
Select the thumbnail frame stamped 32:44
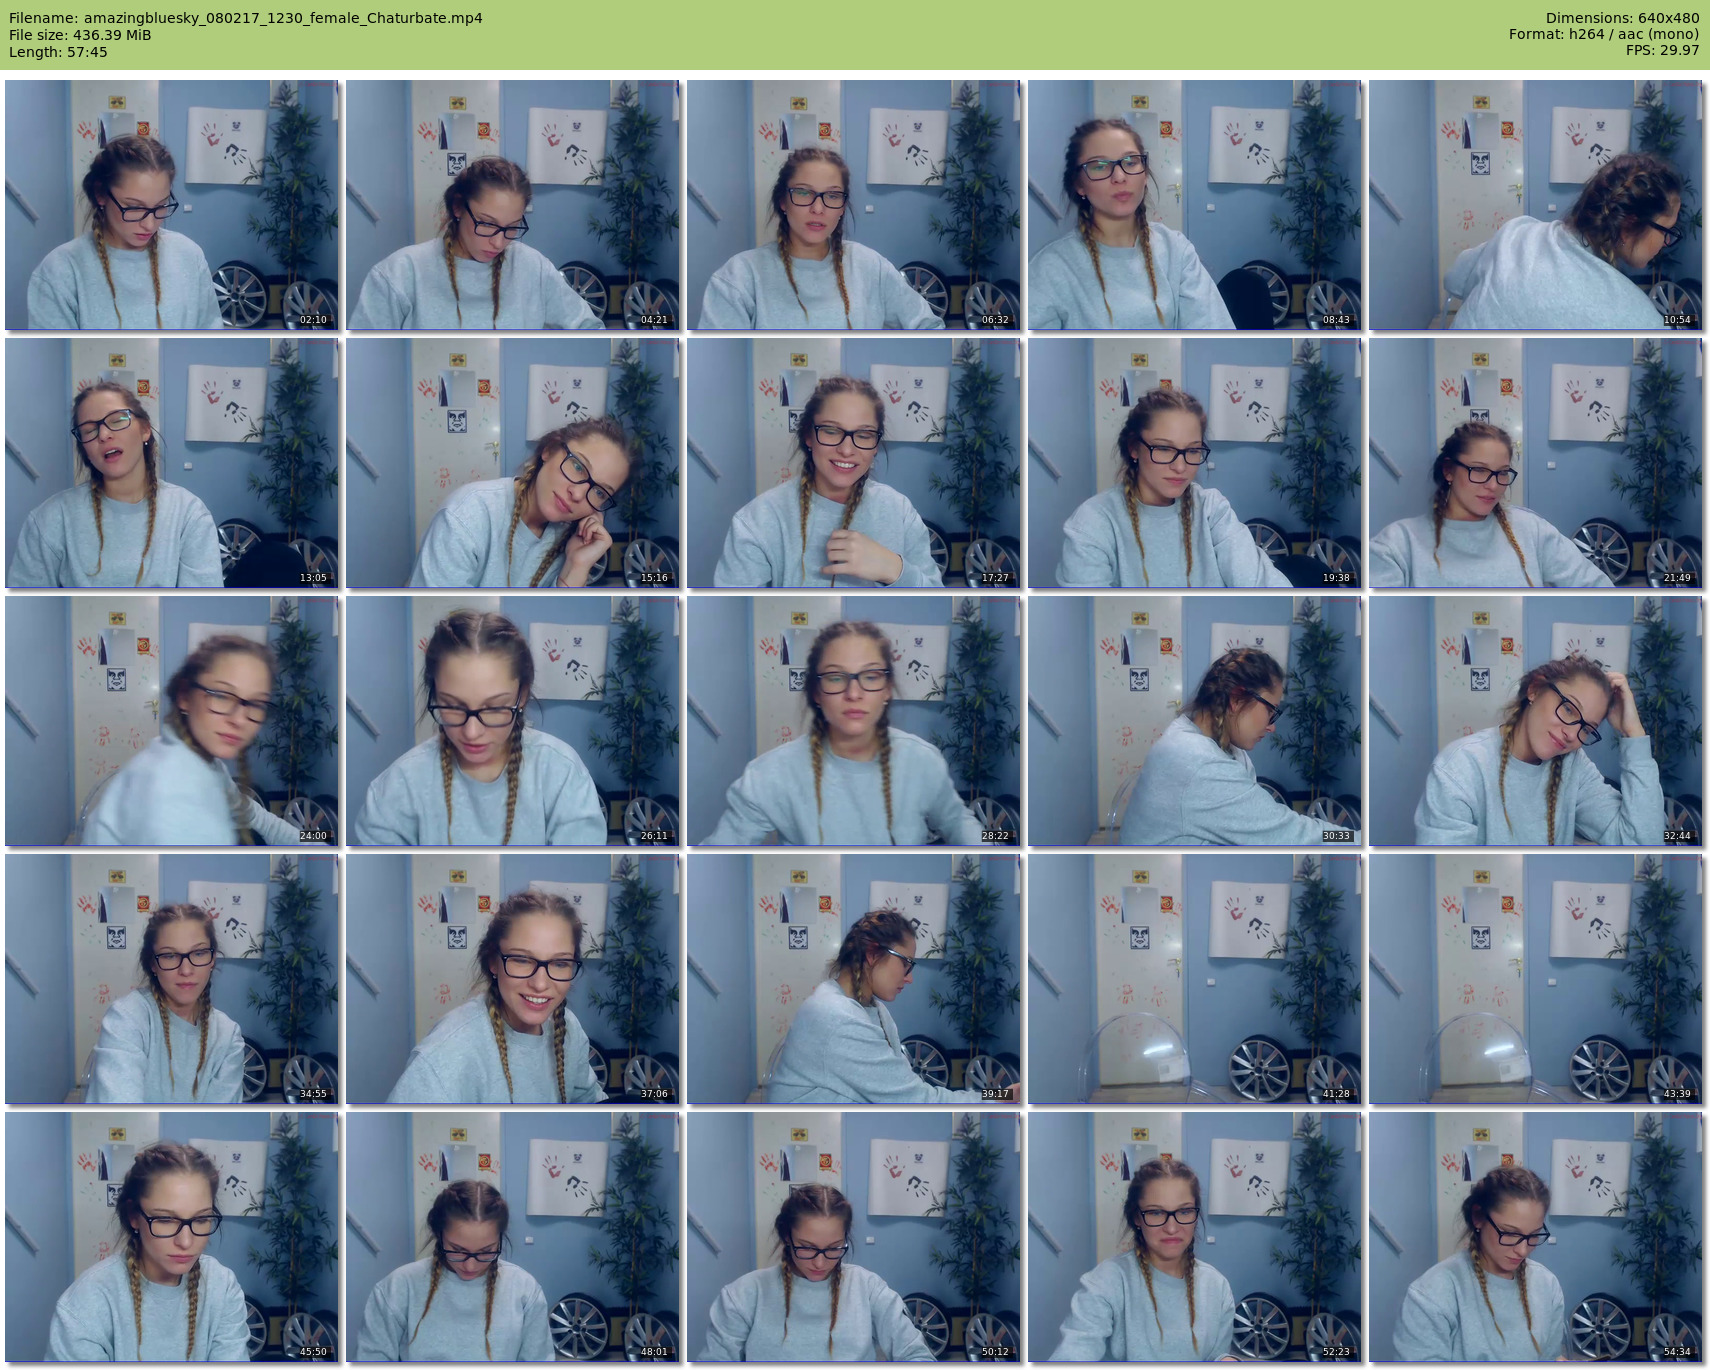[1536, 721]
